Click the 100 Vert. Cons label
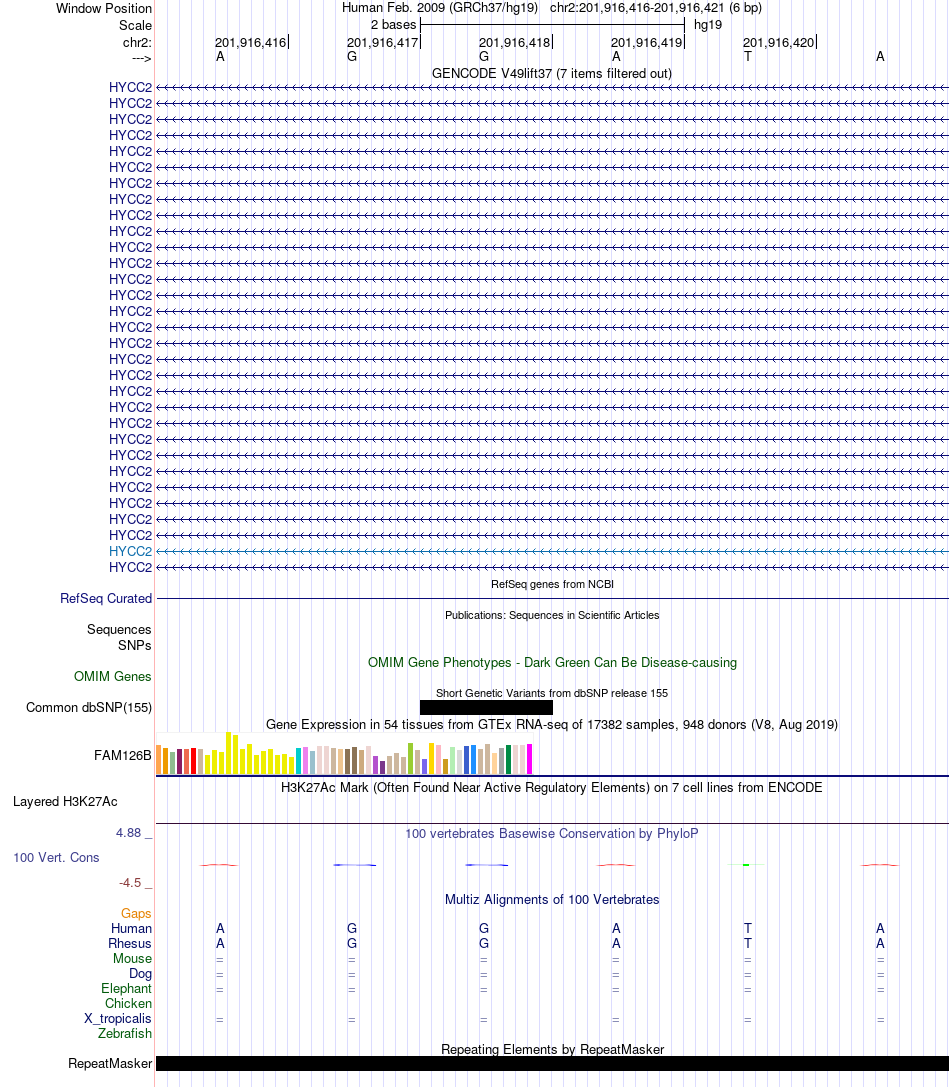950x1087 pixels. click(x=56, y=858)
